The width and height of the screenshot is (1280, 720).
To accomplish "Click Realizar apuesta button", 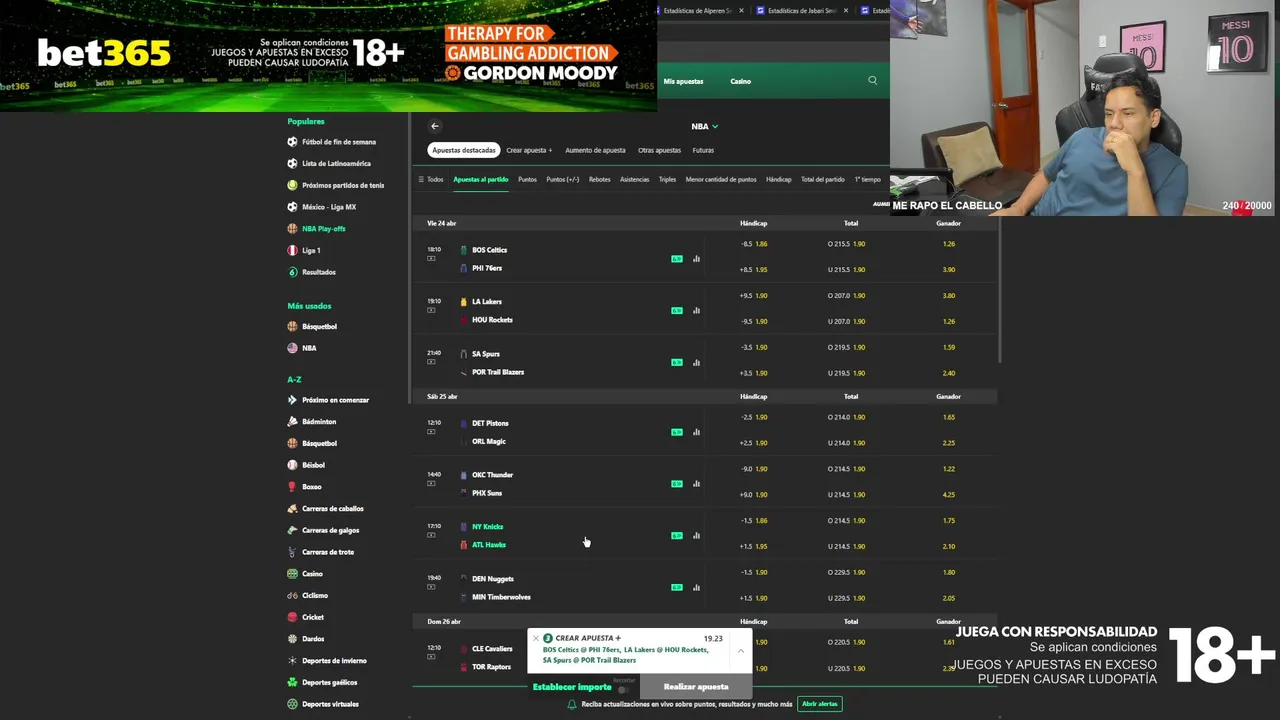I will 696,687.
